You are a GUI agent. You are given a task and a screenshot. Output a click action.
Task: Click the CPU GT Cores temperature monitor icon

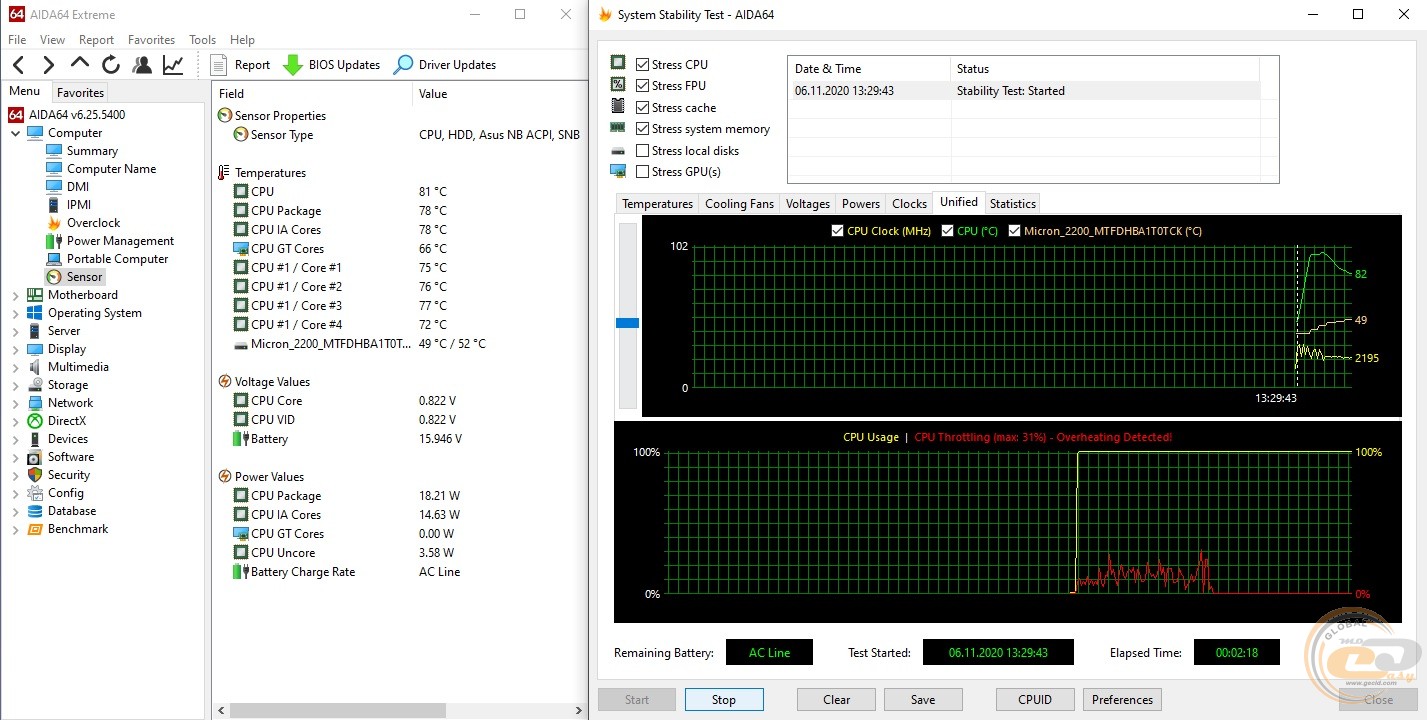click(240, 249)
